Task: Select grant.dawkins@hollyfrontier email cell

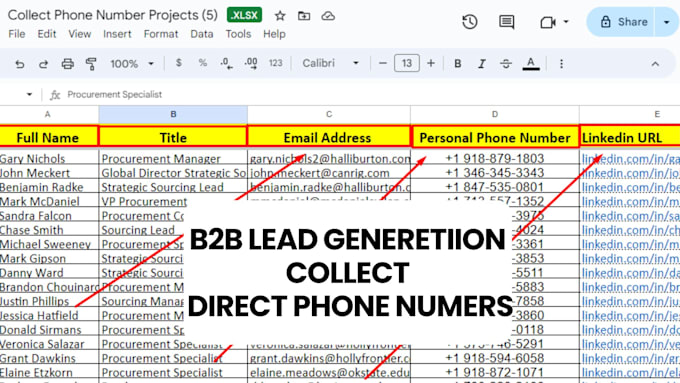Action: coord(329,358)
